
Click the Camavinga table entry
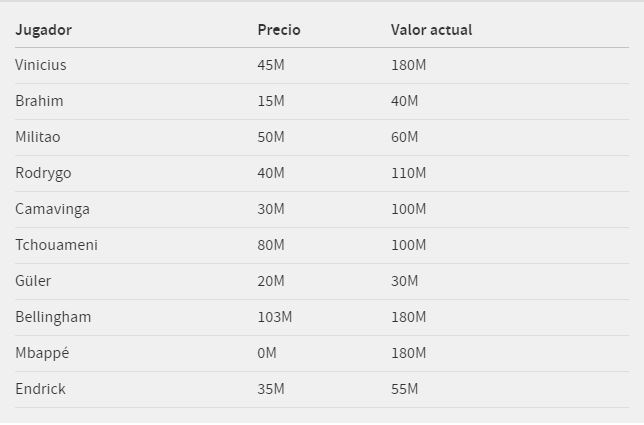tap(52, 210)
